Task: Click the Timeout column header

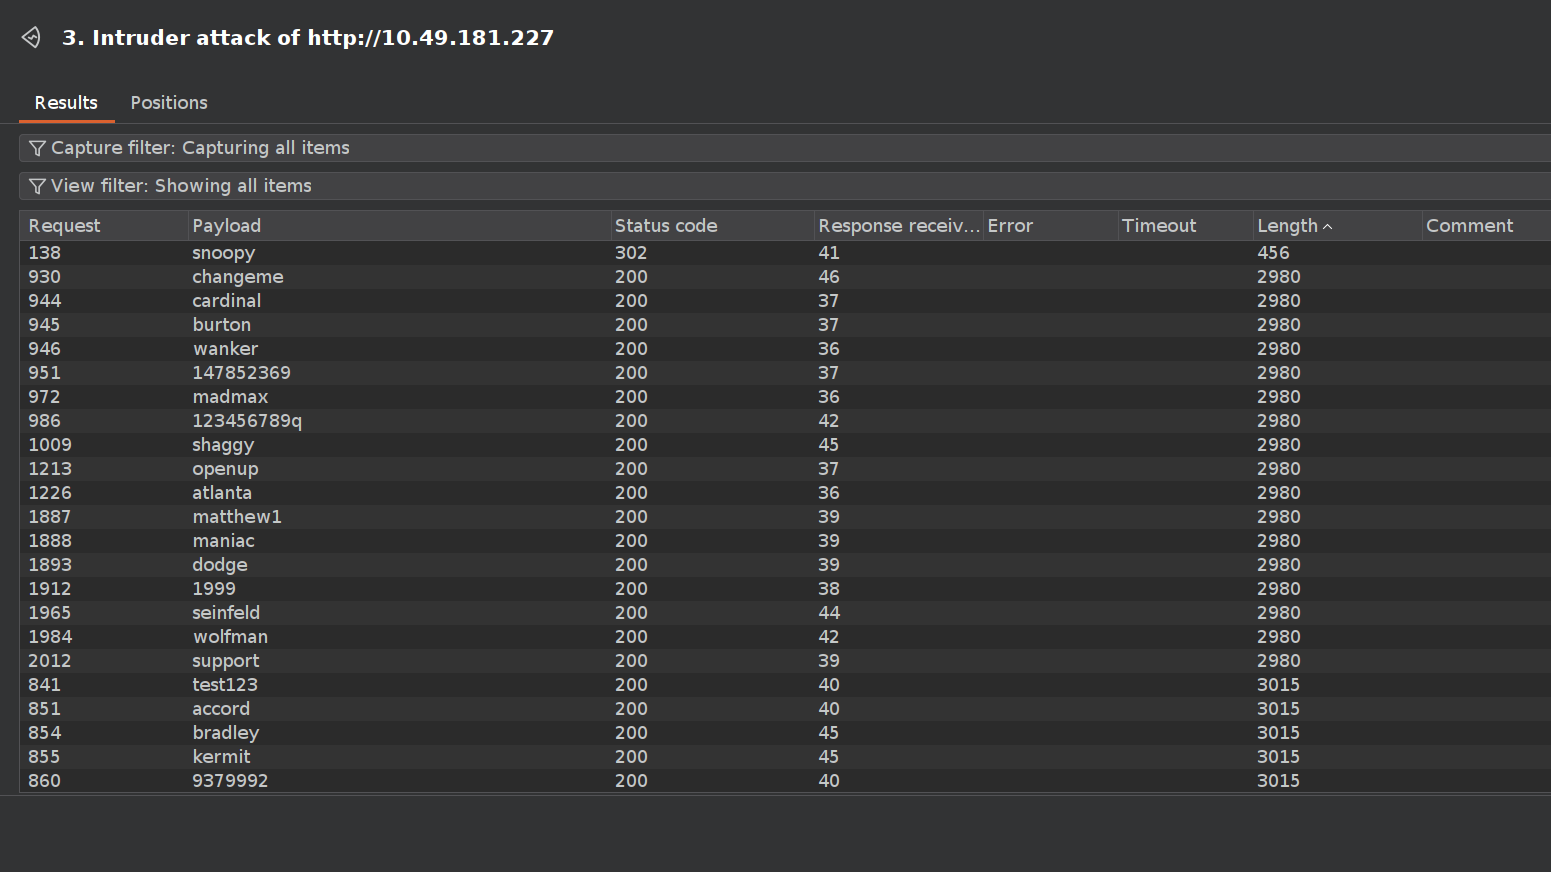Action: pyautogui.click(x=1185, y=226)
